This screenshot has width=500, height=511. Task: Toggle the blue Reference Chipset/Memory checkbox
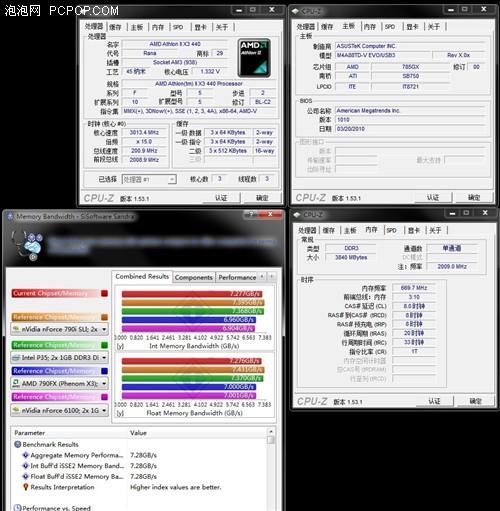click(x=104, y=371)
